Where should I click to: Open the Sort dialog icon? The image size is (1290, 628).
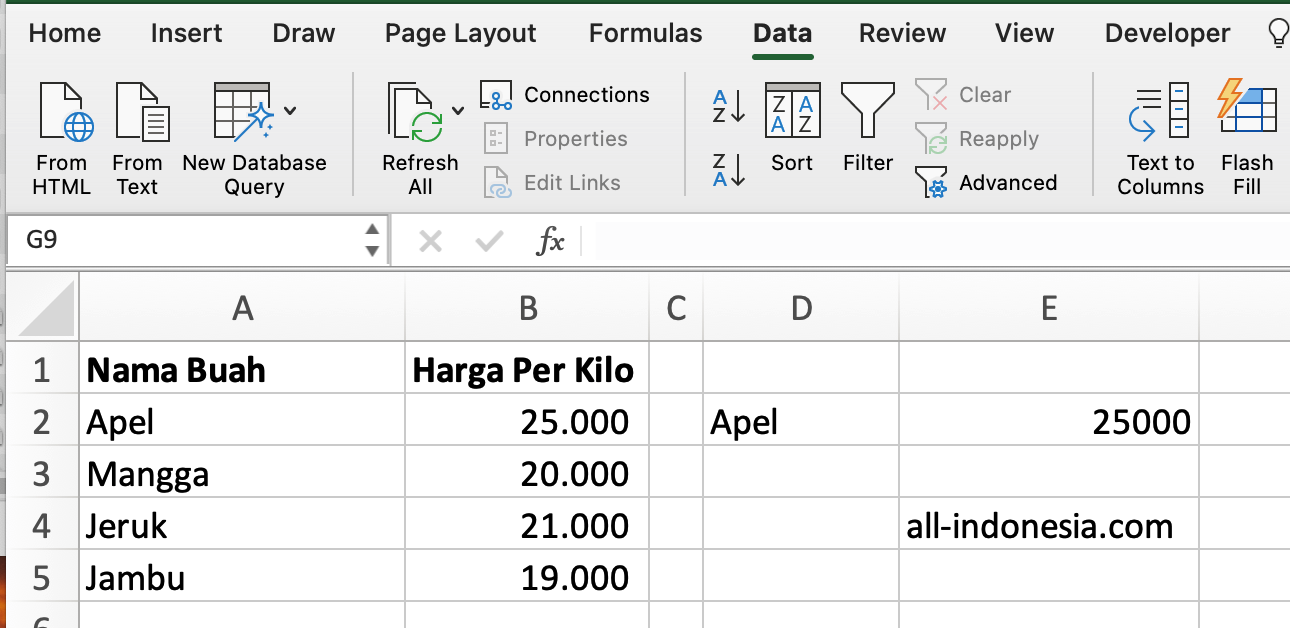pos(792,112)
